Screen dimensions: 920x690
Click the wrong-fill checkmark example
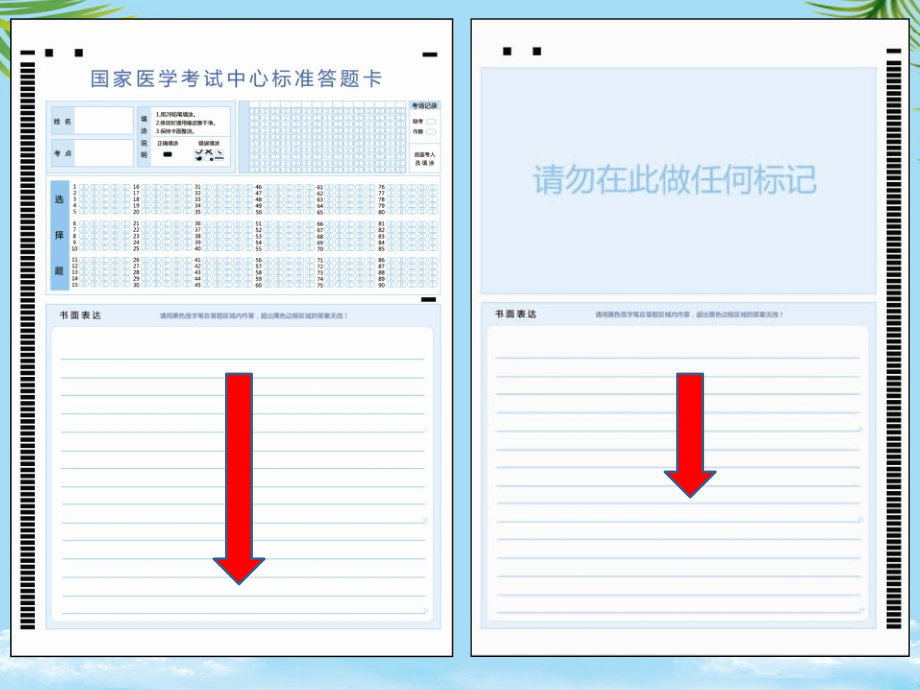tap(199, 153)
